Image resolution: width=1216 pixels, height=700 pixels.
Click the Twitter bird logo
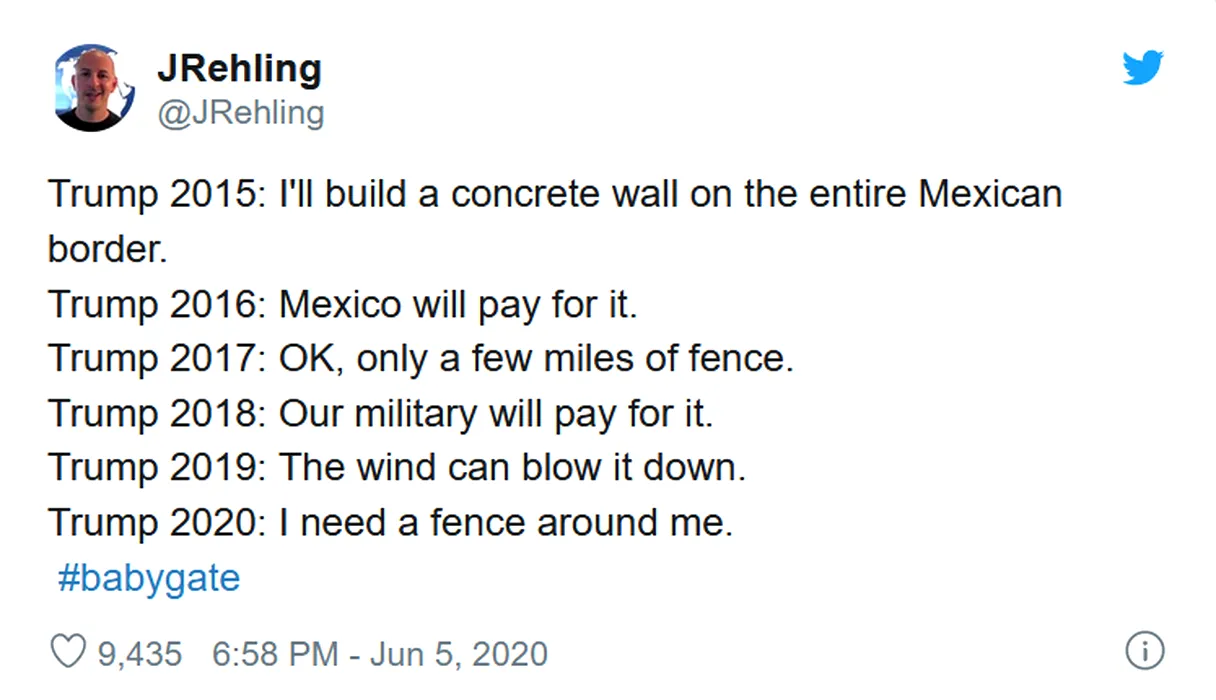tap(1143, 68)
